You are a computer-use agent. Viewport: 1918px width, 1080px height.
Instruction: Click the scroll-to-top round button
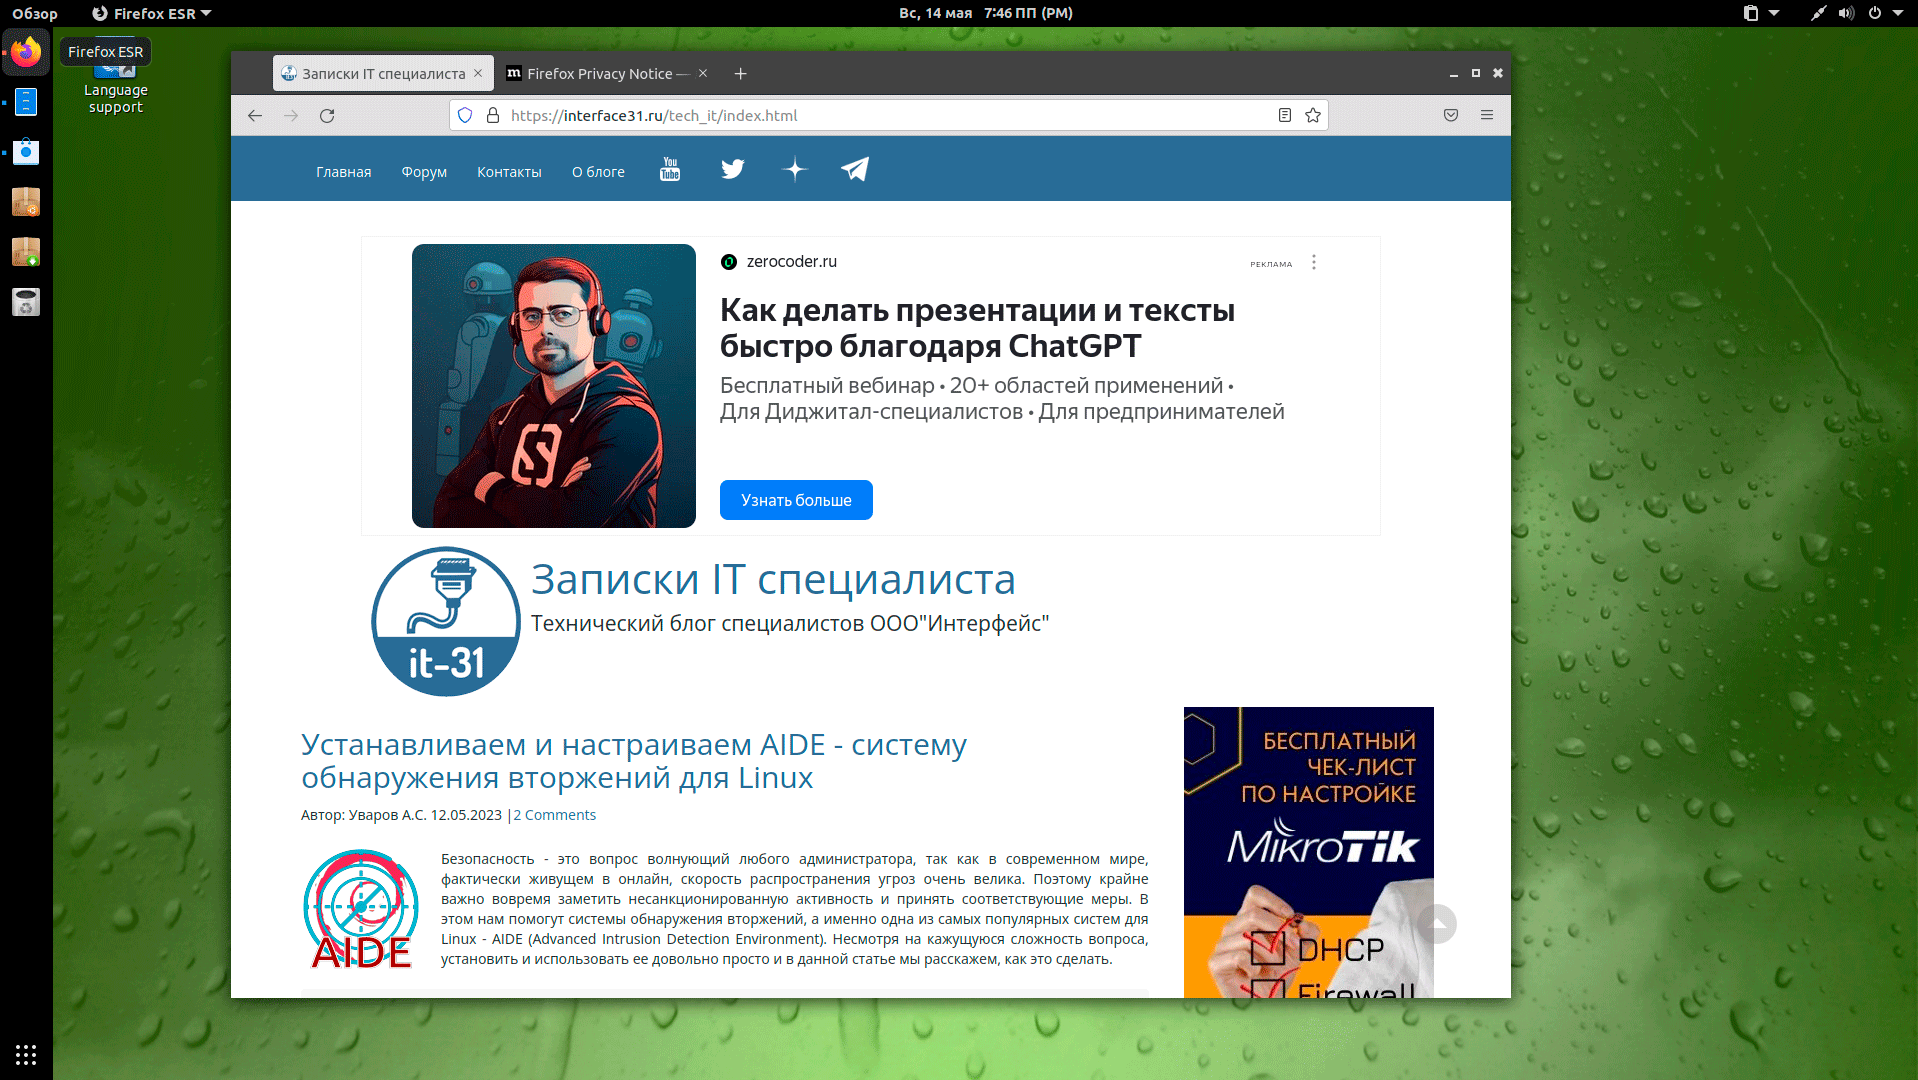1437,924
